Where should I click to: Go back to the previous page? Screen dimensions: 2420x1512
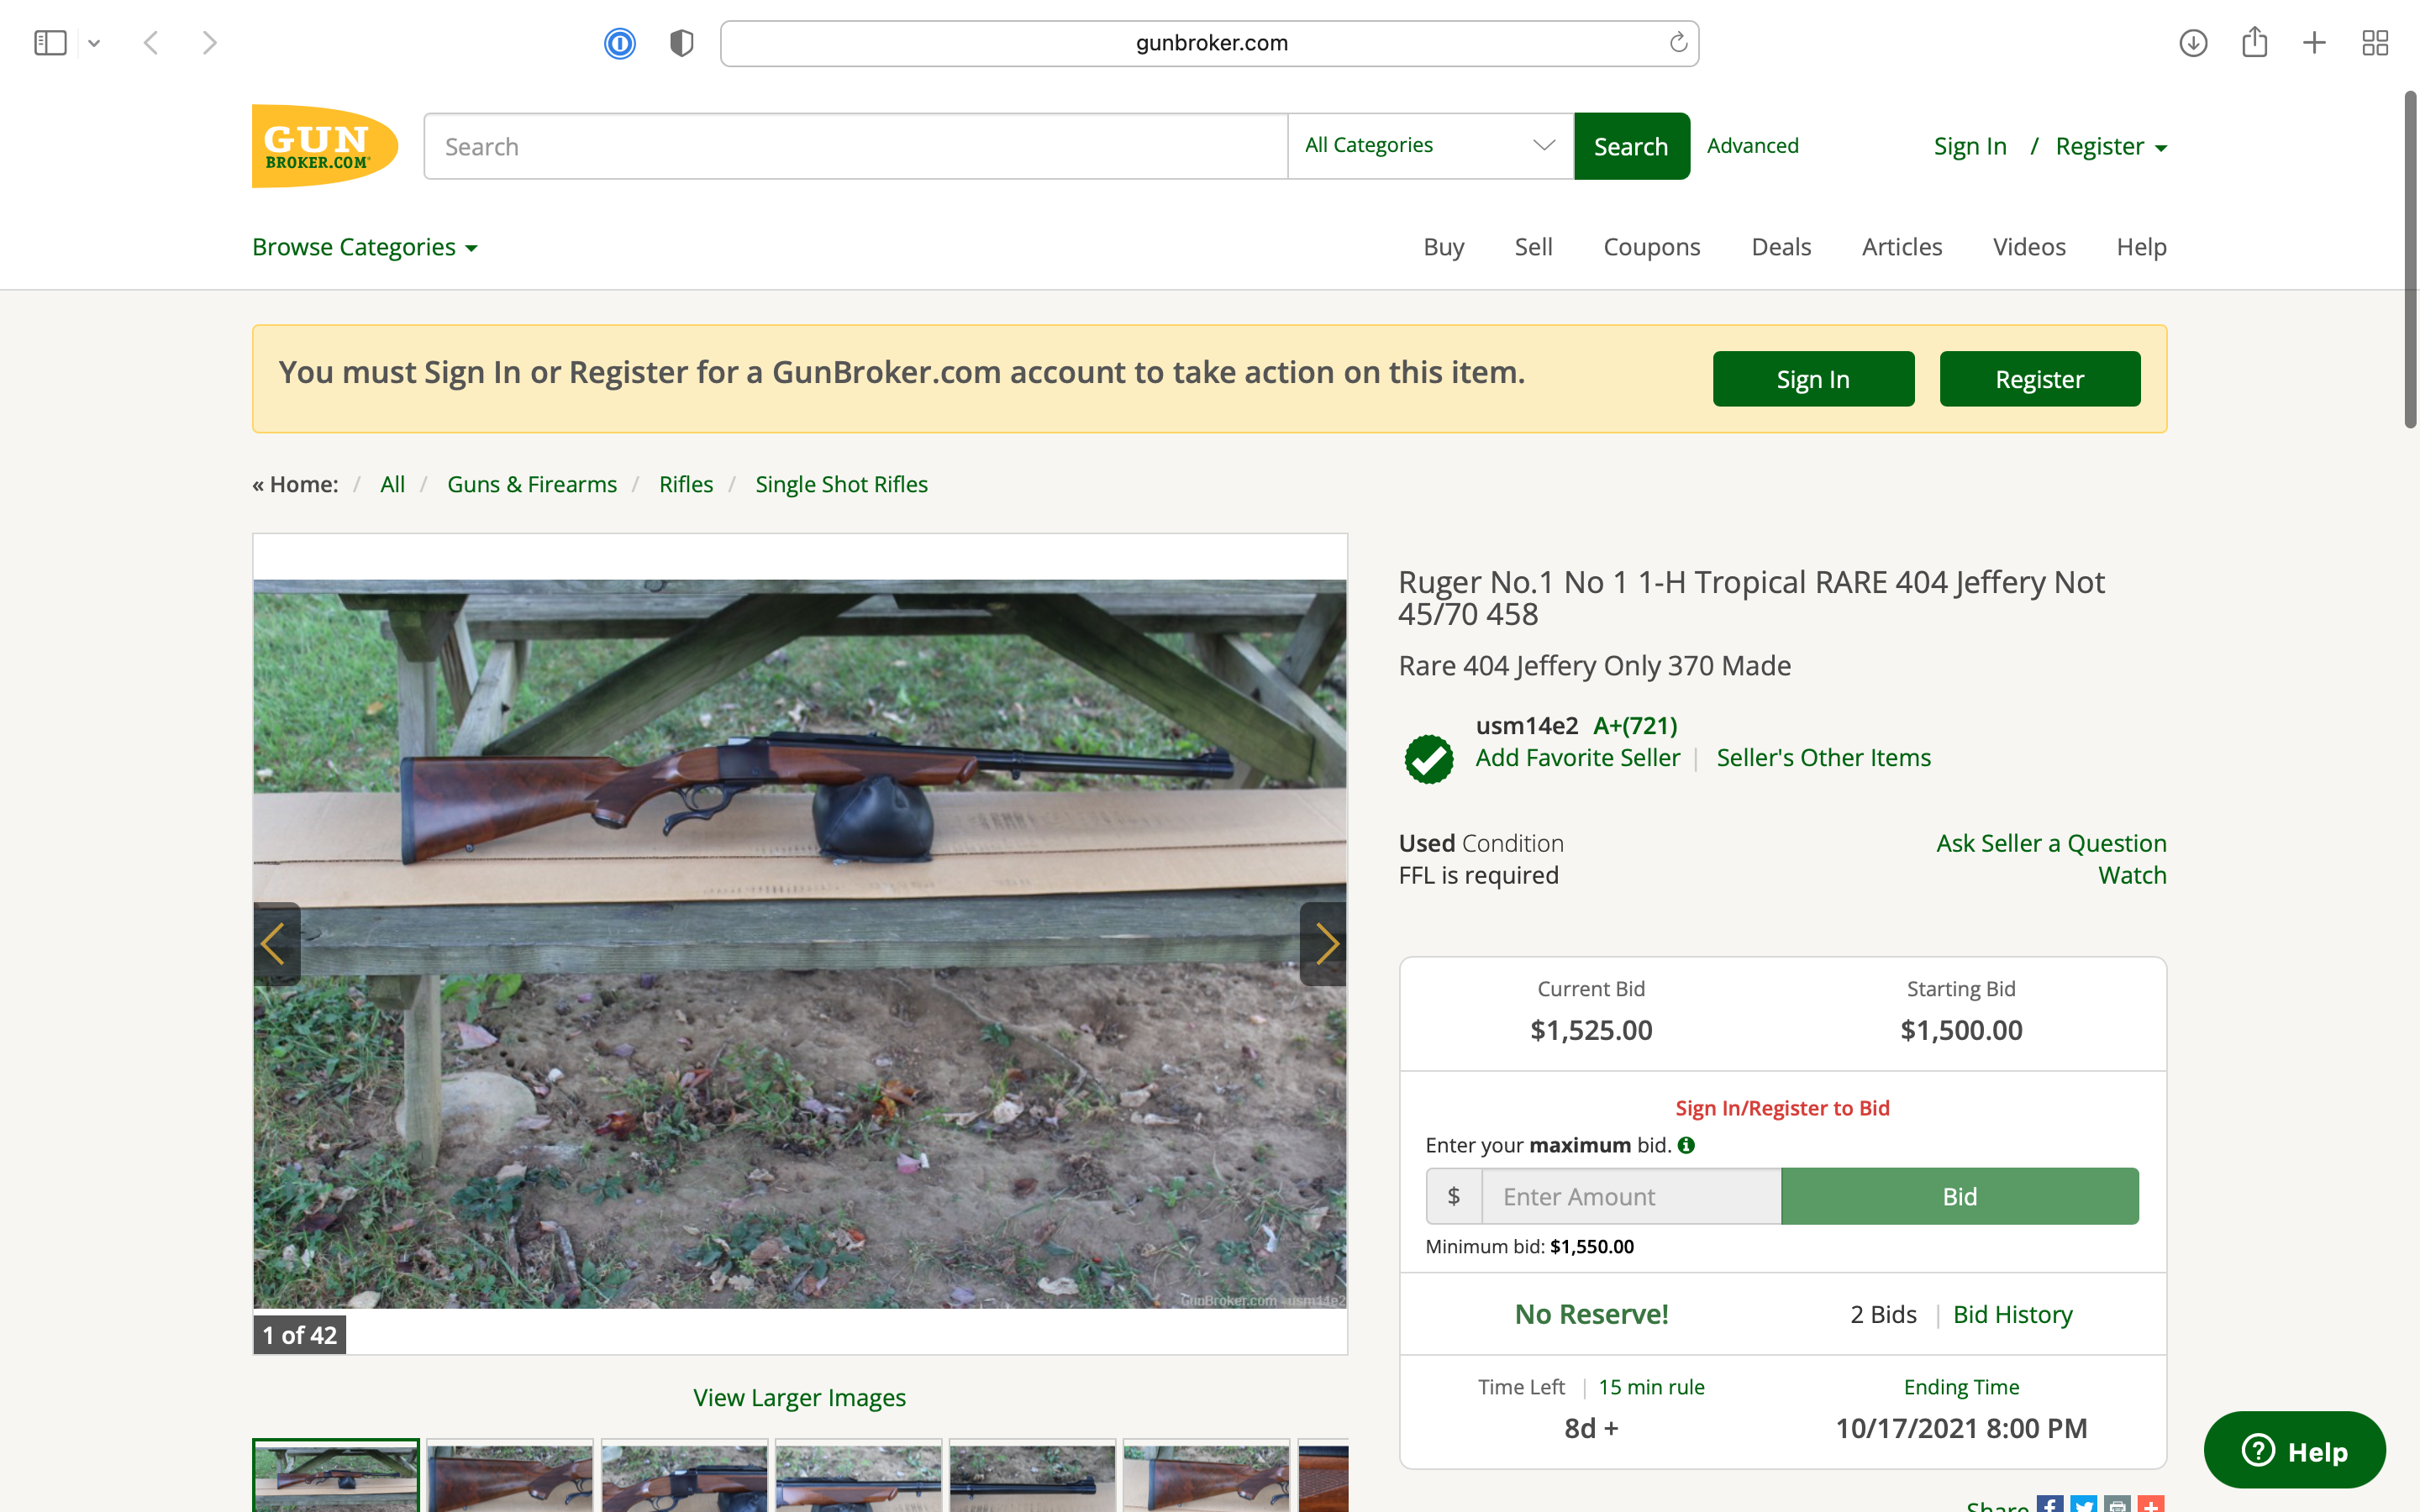151,43
